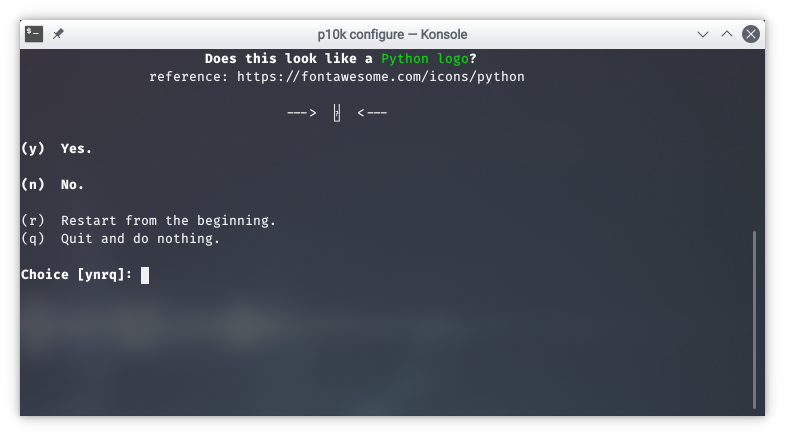
Task: Open the Konsole window menu icon
Action: click(34, 34)
